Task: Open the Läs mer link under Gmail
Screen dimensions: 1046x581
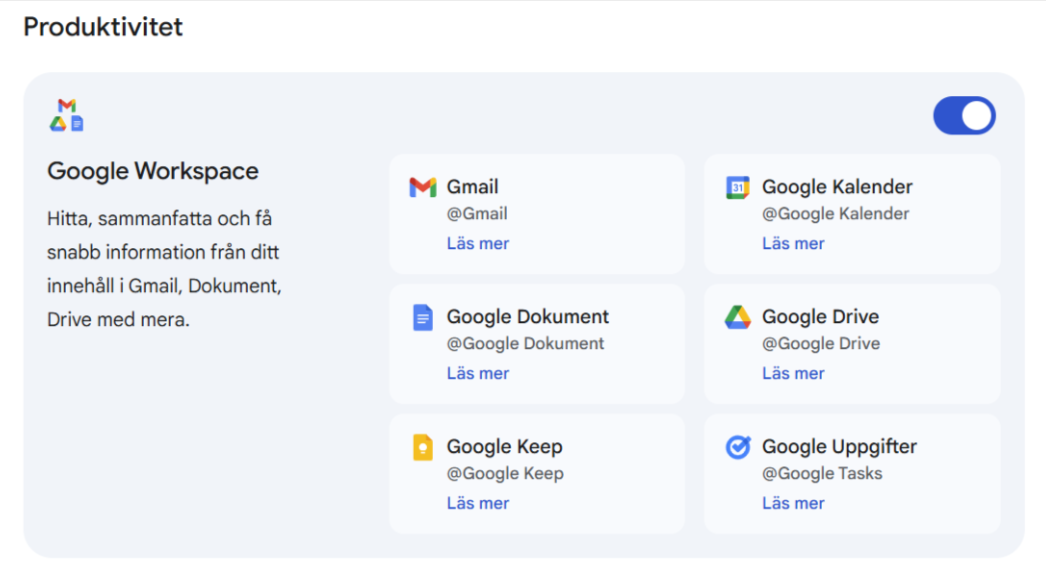Action: pyautogui.click(x=478, y=243)
